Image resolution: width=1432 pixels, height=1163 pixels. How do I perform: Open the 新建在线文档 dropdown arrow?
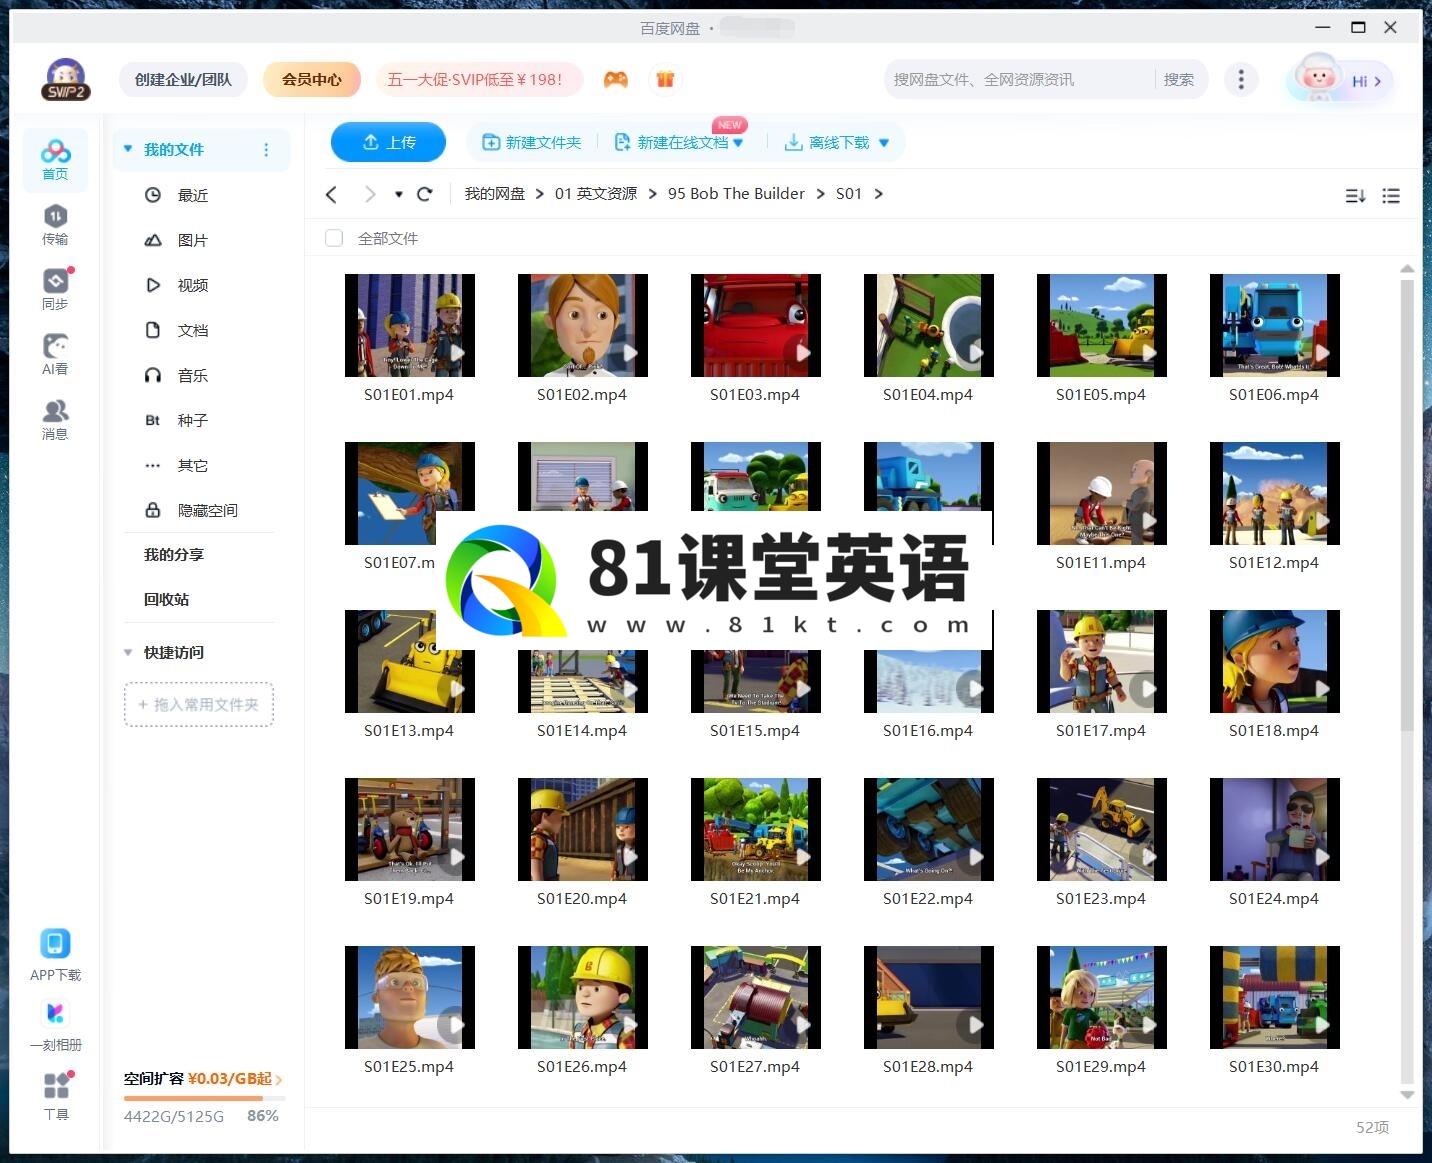pos(738,143)
